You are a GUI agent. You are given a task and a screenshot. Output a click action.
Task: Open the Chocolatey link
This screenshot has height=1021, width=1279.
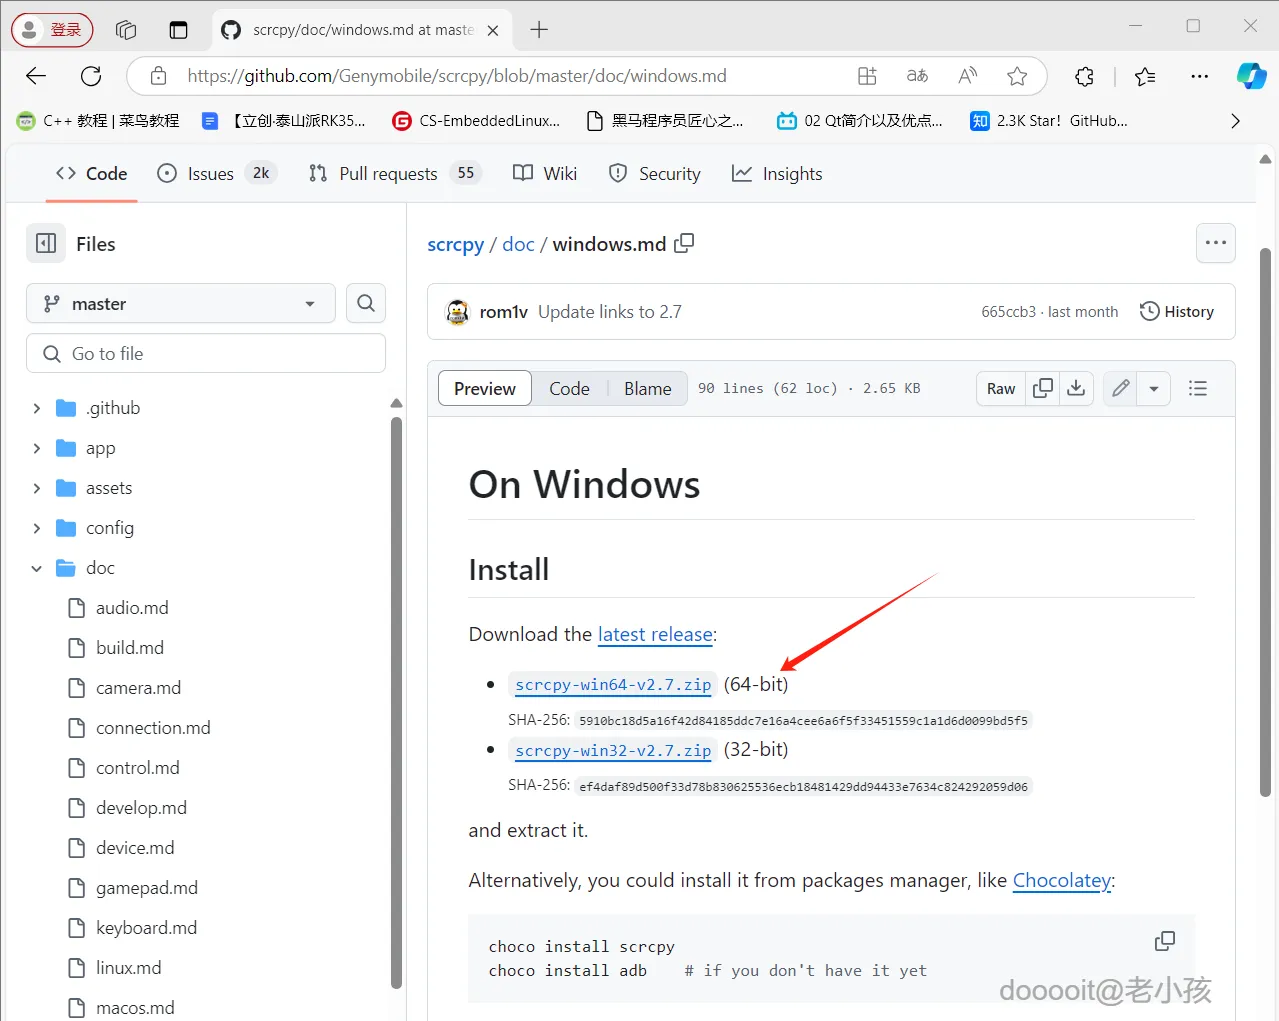pos(1062,880)
